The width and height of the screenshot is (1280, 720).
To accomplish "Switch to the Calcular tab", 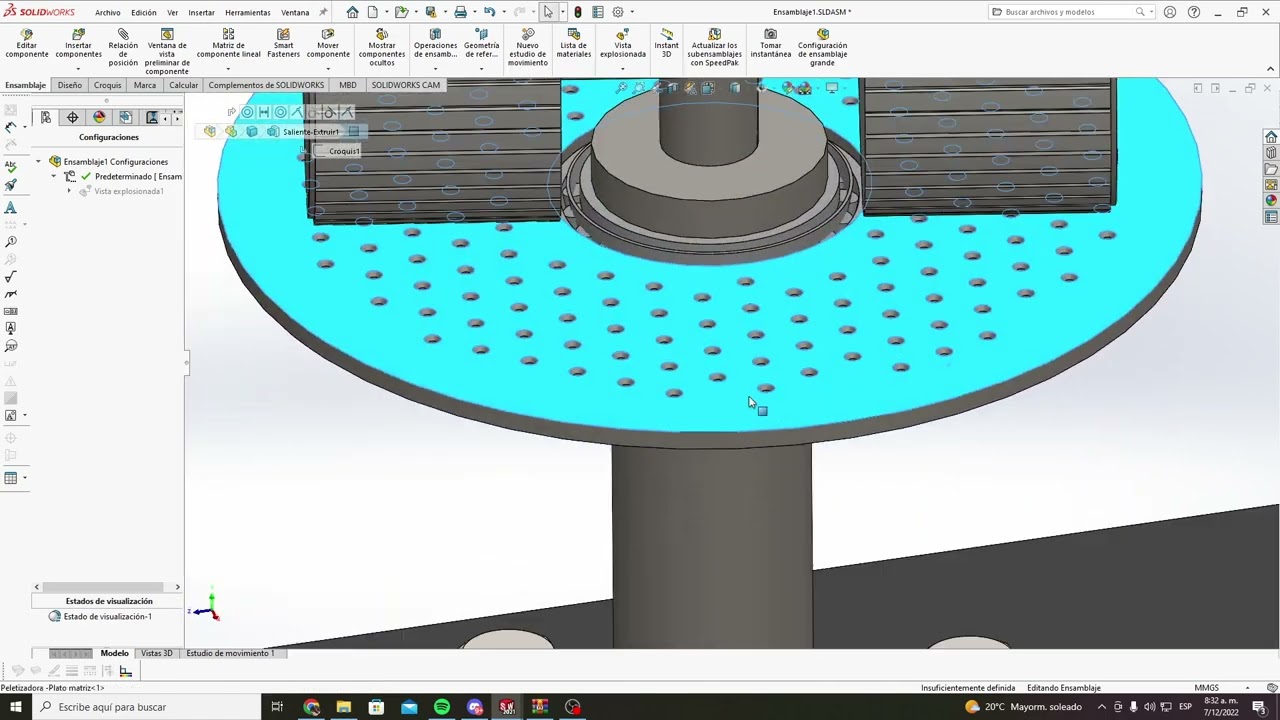I will point(183,85).
